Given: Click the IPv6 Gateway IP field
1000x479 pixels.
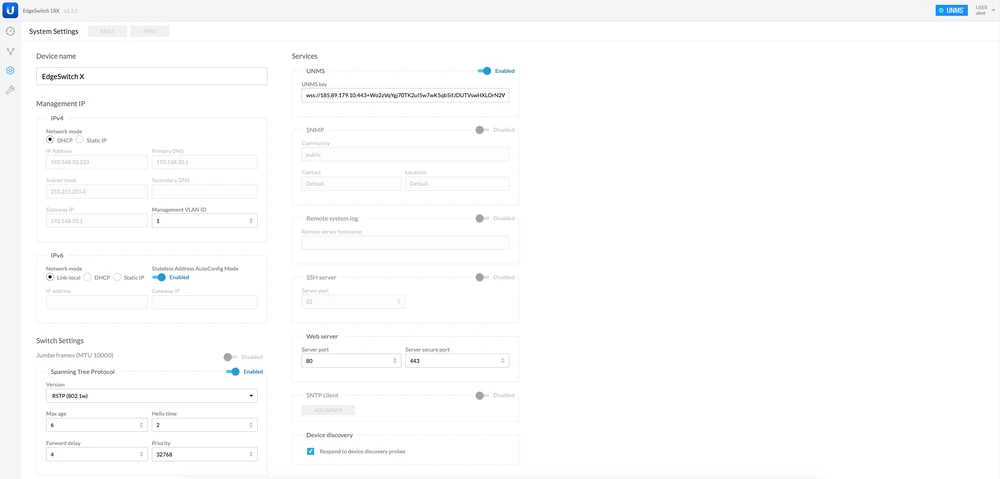Looking at the screenshot, I should [x=205, y=302].
